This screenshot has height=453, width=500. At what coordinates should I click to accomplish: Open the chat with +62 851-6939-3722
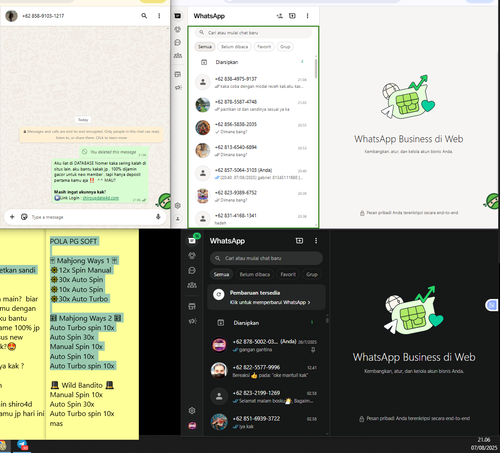click(266, 422)
